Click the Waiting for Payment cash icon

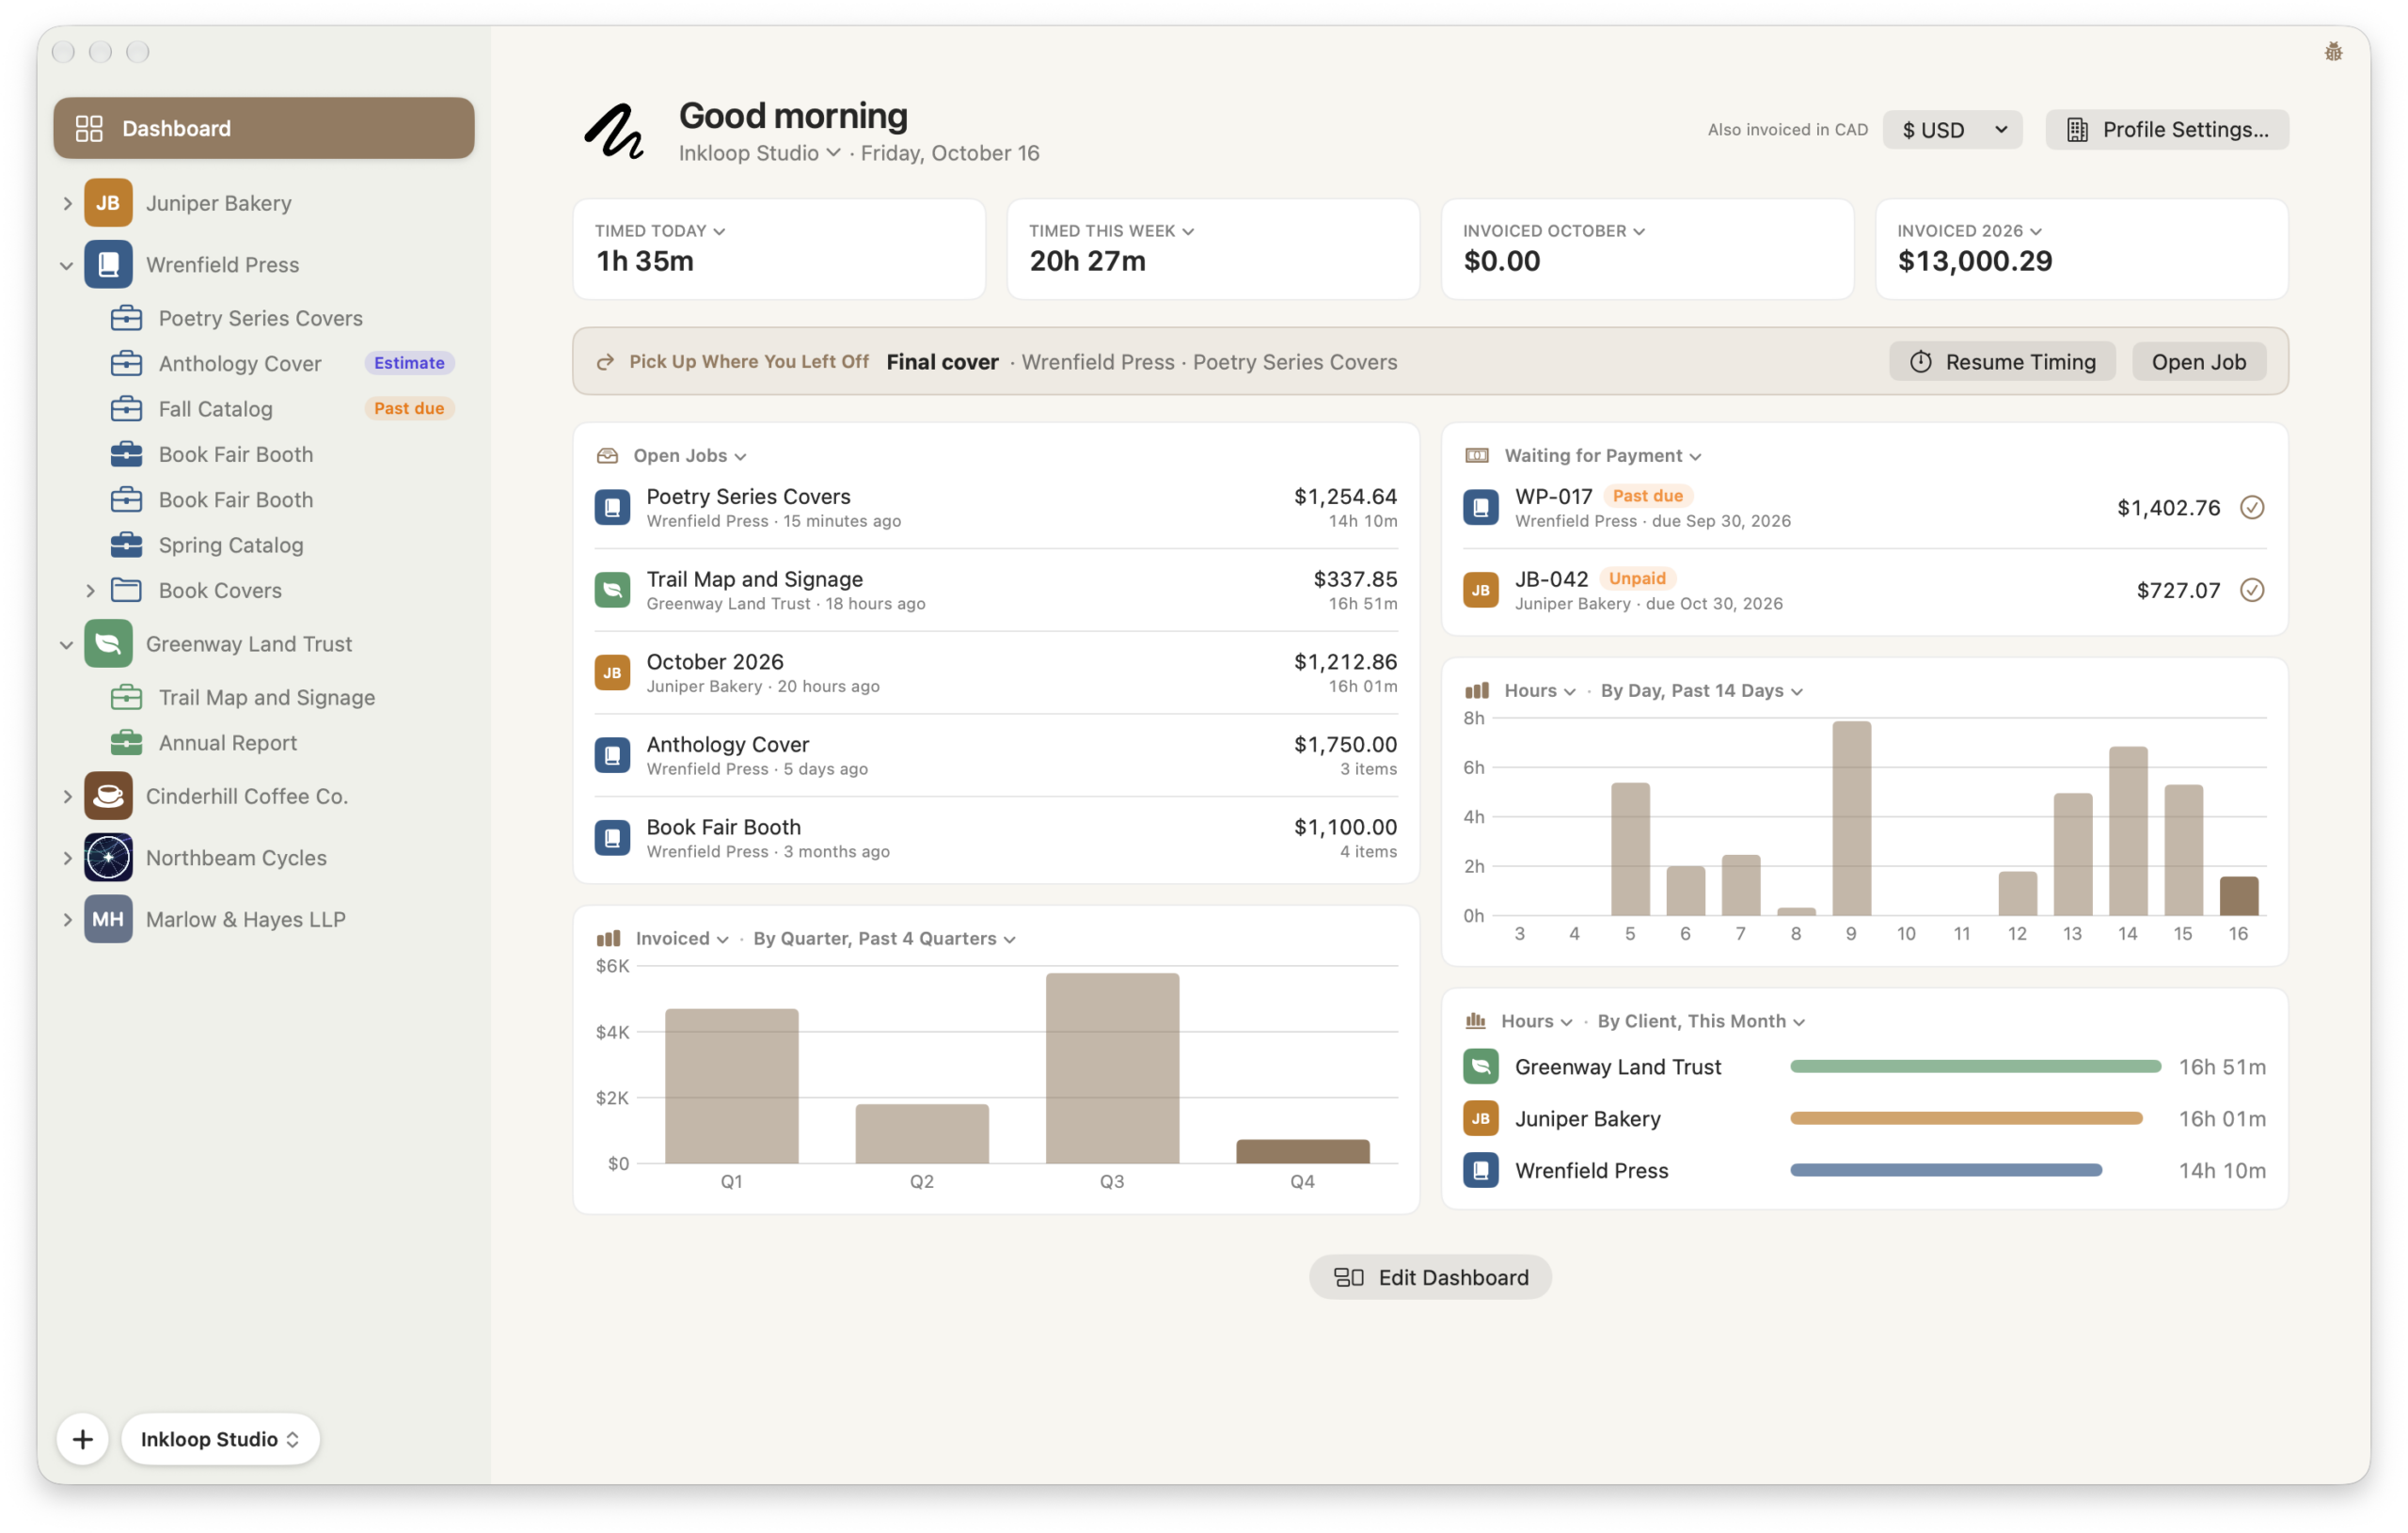coord(1476,456)
